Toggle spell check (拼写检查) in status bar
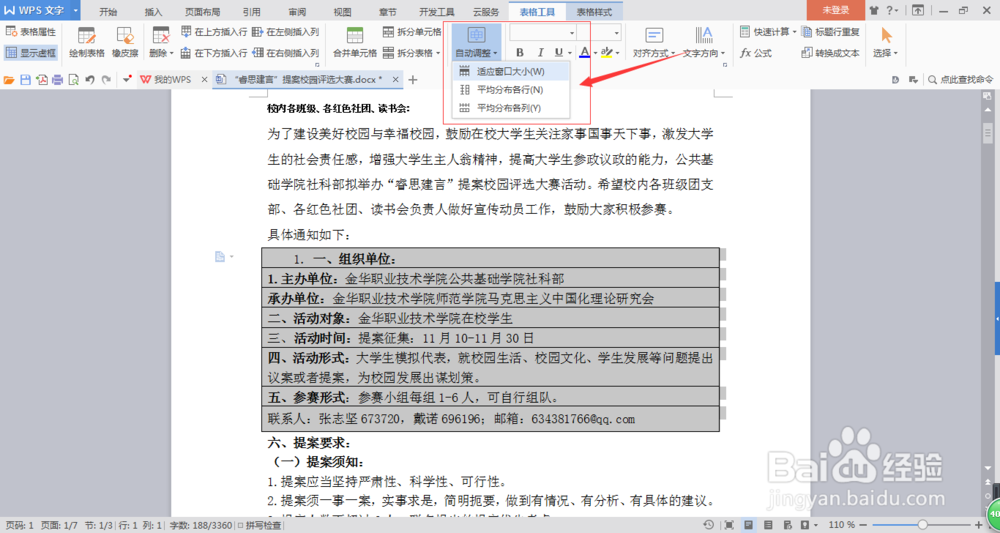The width and height of the screenshot is (1000, 533). [259, 525]
